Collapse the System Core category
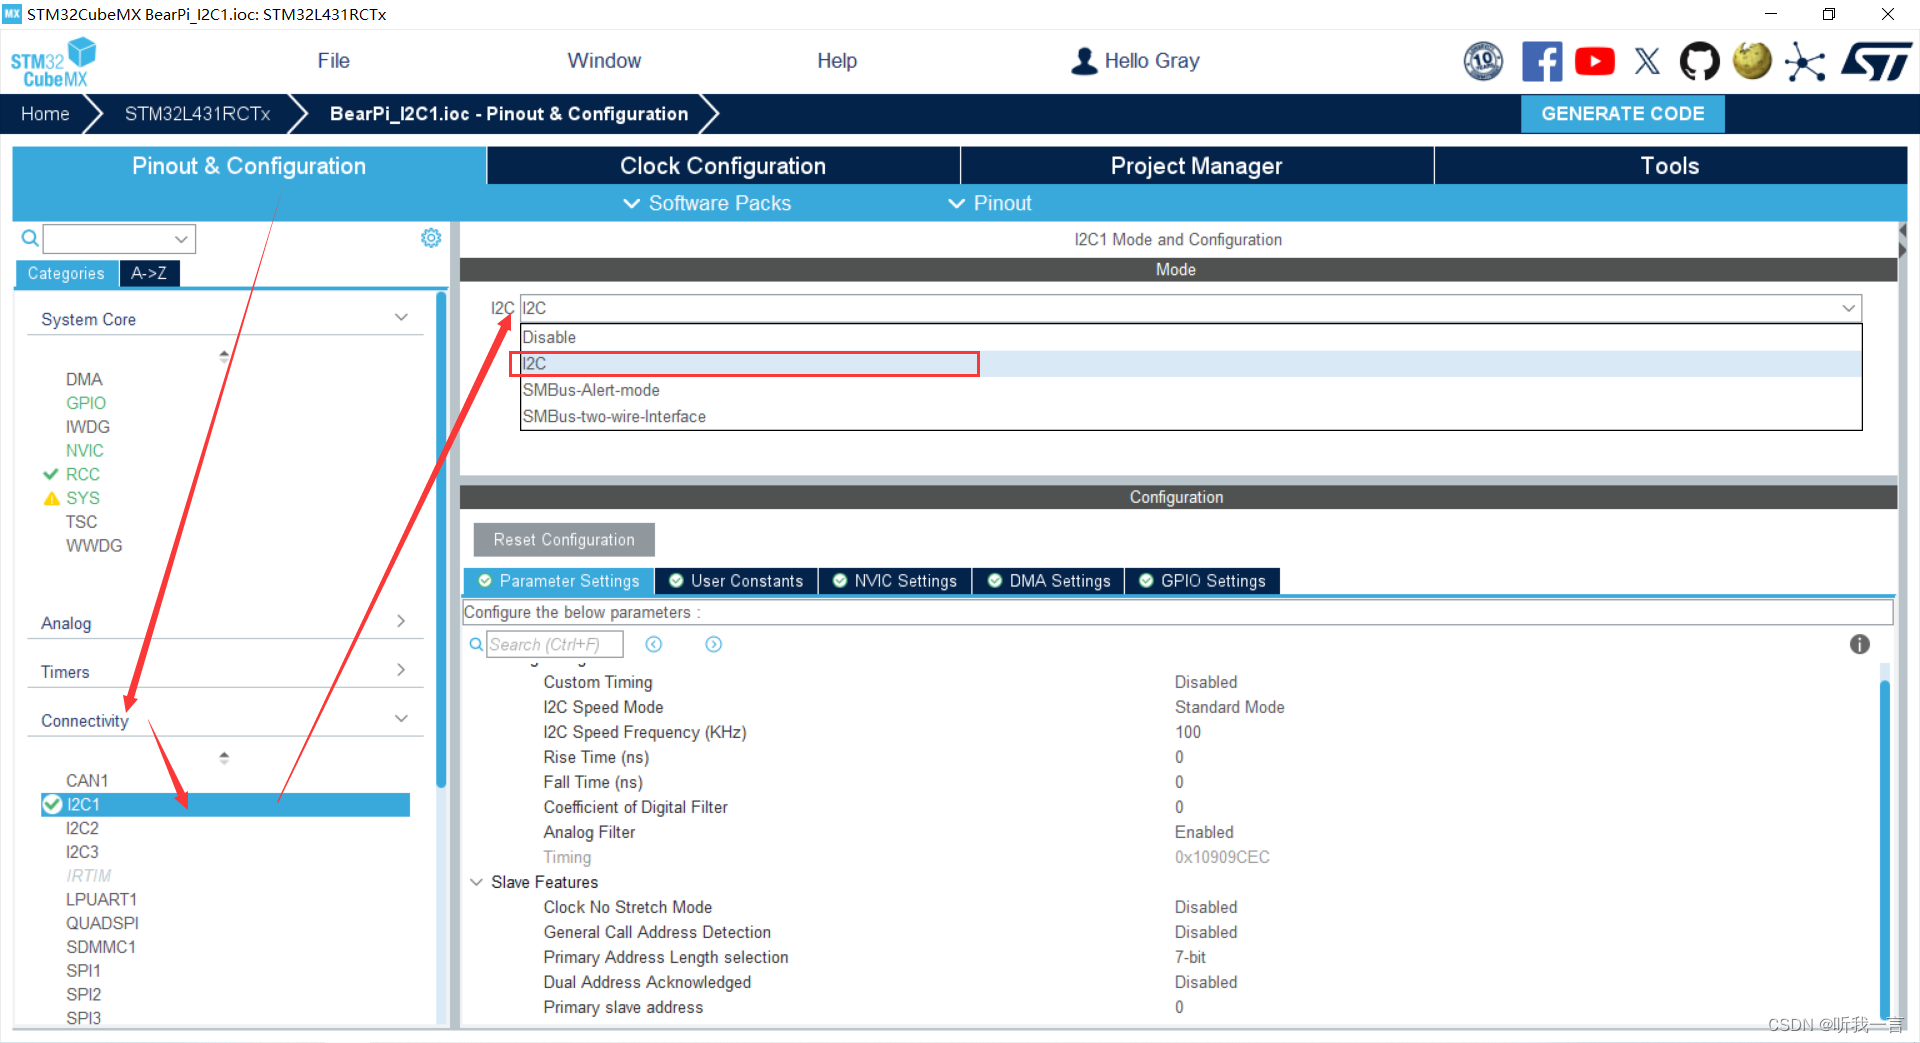The height and width of the screenshot is (1043, 1920). pos(401,318)
